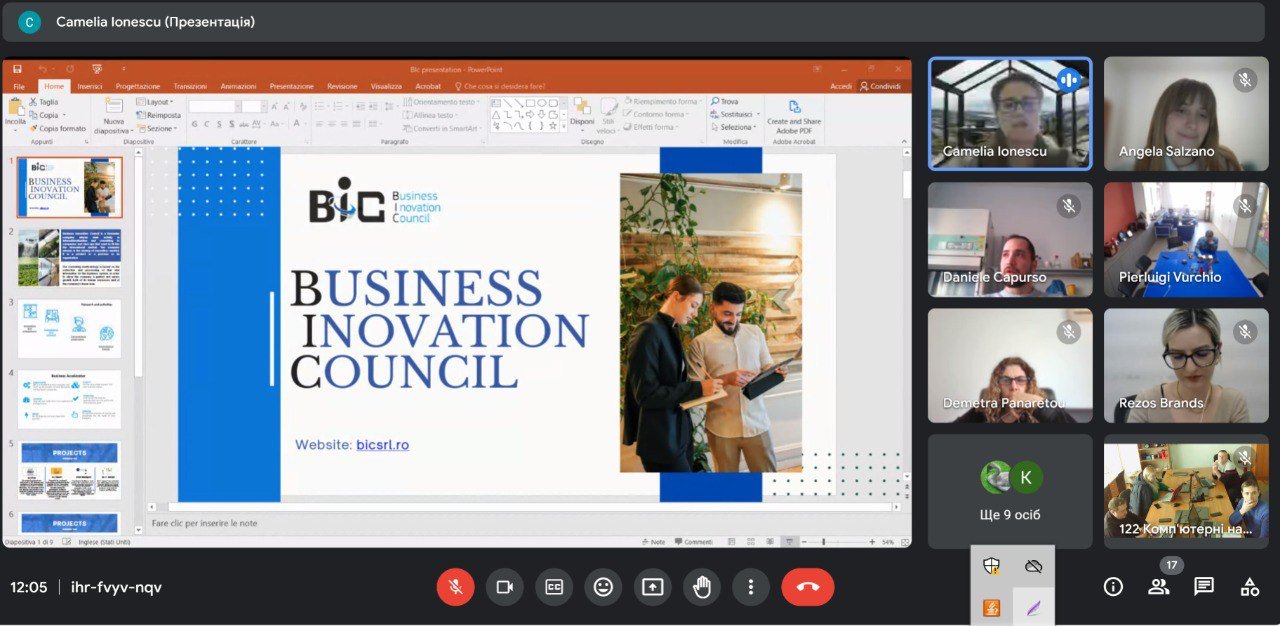Viewport: 1280px width, 626px height.
Task: Toggle italic (C) formatting
Action: tap(207, 124)
